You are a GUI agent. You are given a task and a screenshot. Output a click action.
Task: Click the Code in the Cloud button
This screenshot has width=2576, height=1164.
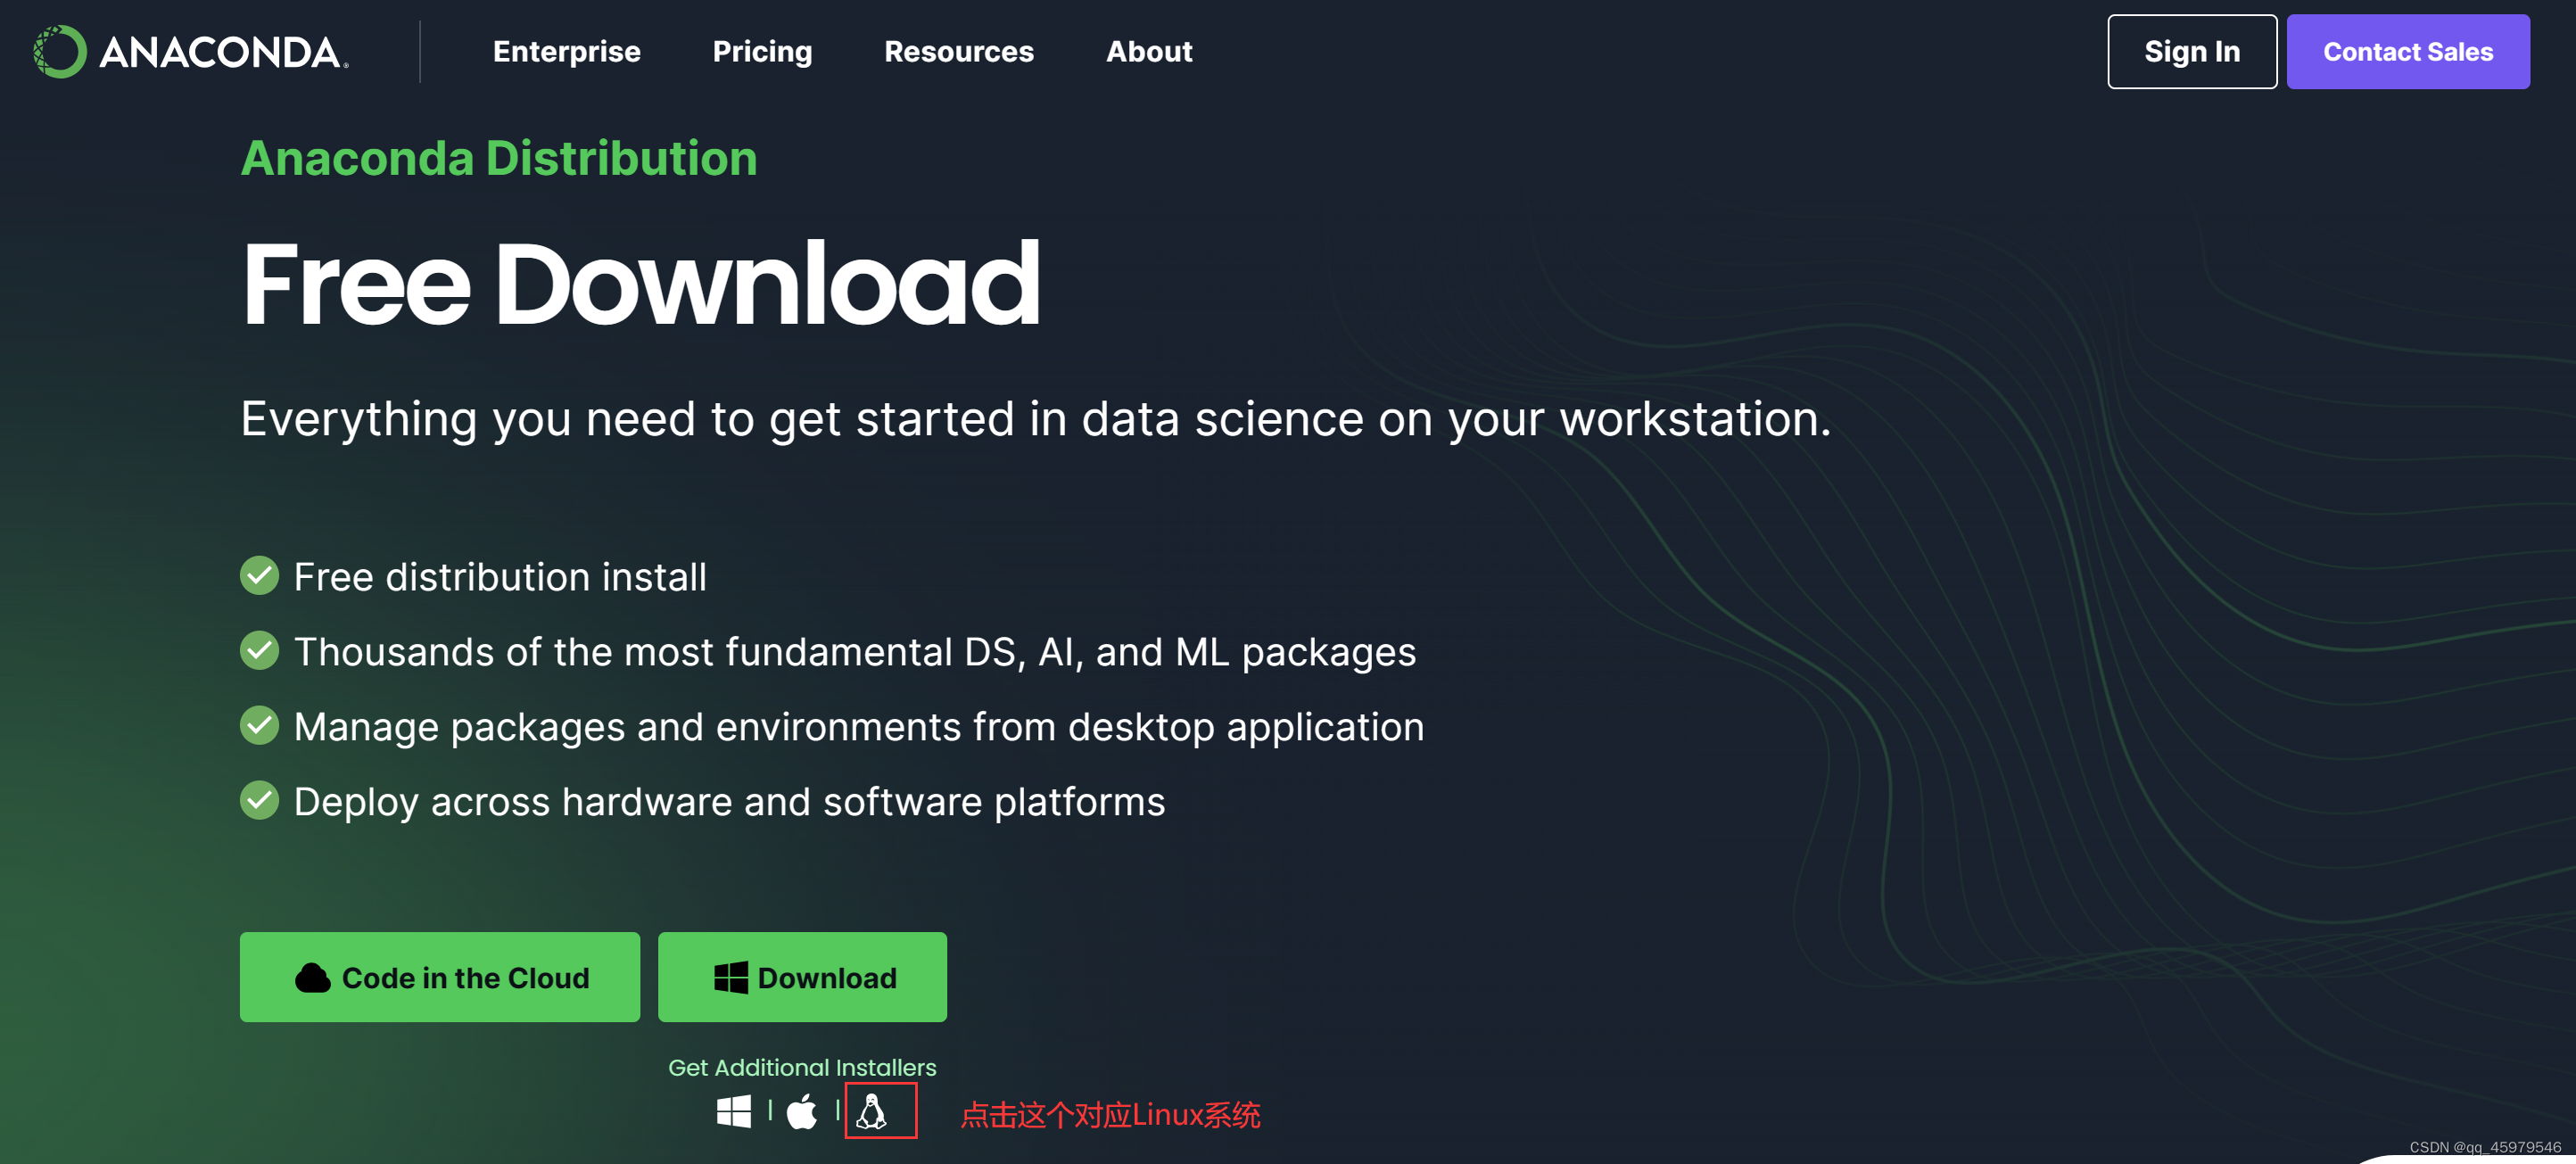439,977
